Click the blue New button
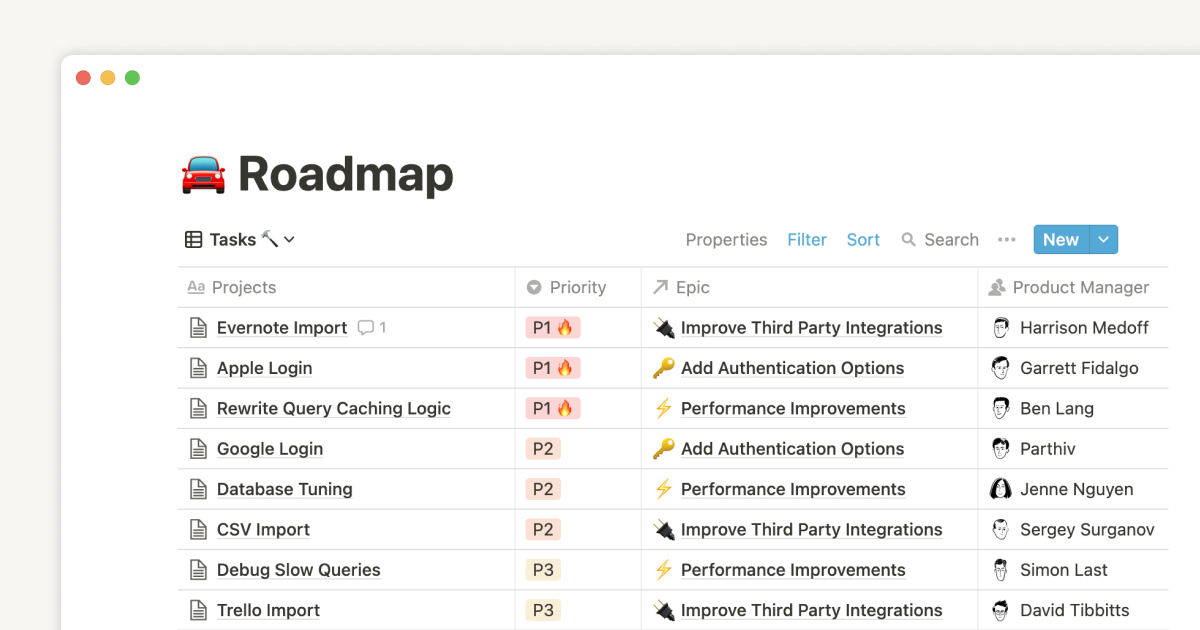The width and height of the screenshot is (1200, 630). tap(1061, 240)
